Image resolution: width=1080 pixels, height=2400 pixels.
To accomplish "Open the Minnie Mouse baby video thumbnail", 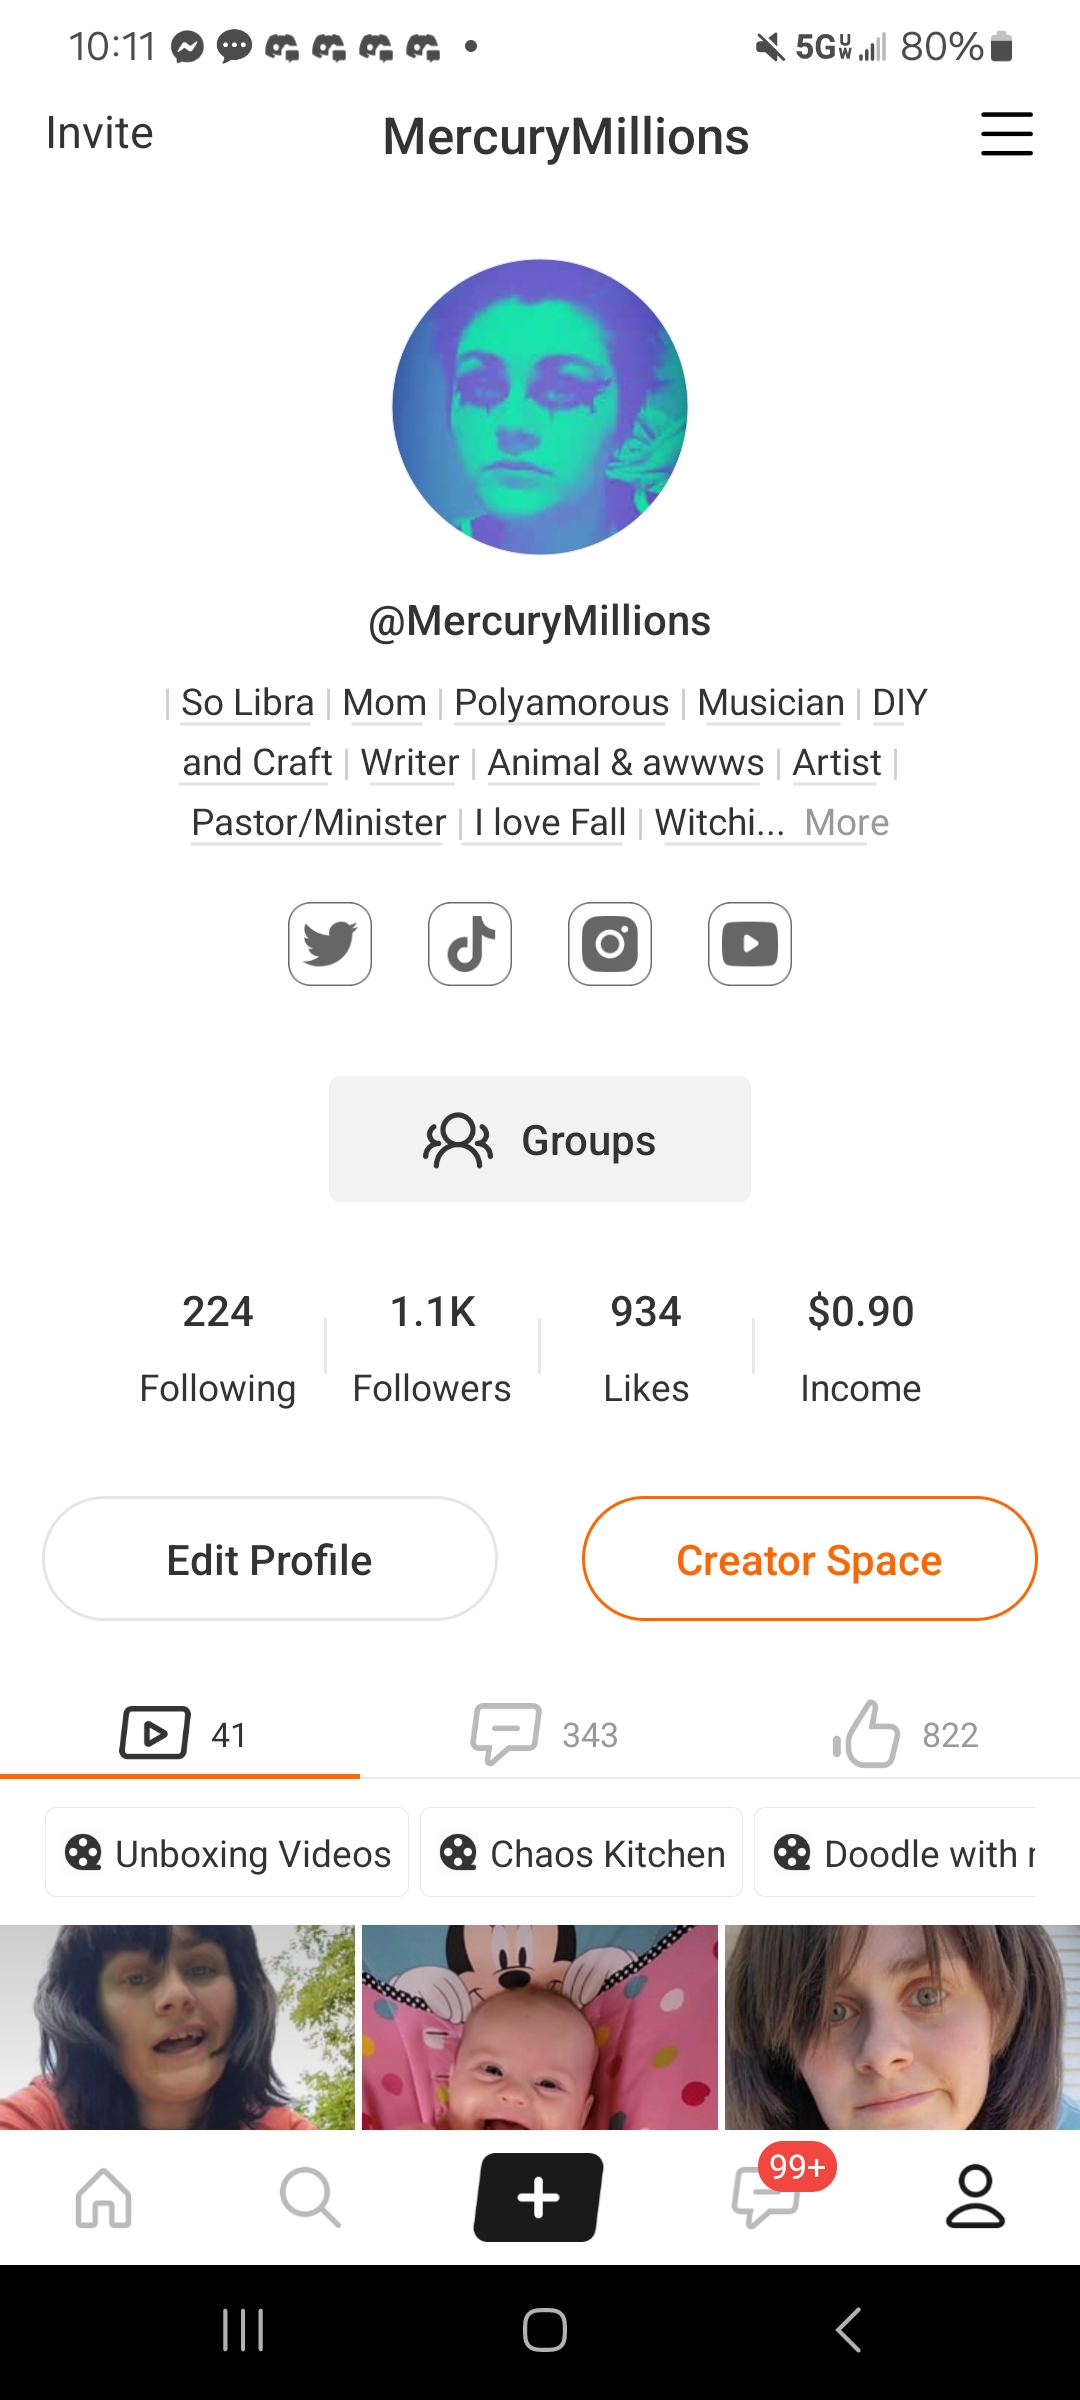I will click(540, 2027).
